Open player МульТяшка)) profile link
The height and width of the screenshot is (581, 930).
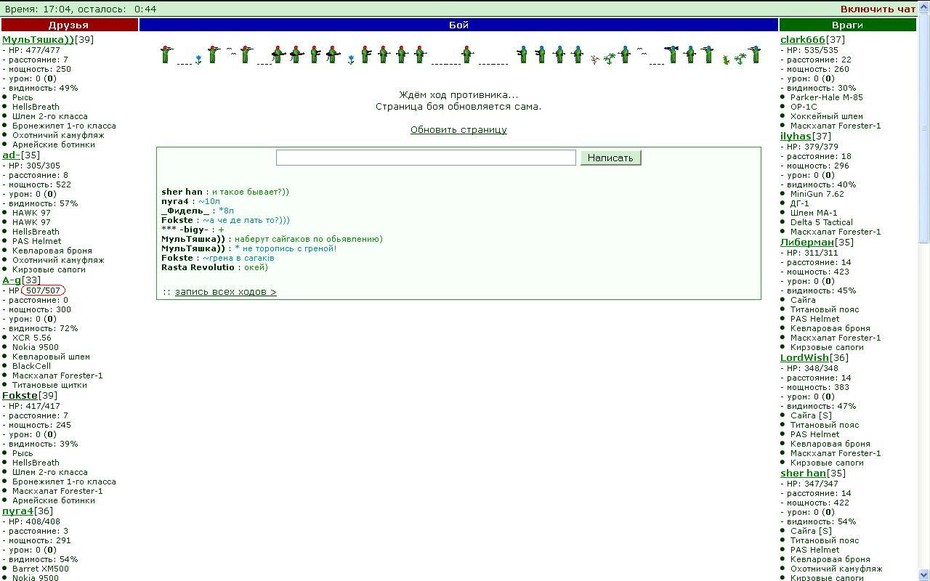[38, 40]
